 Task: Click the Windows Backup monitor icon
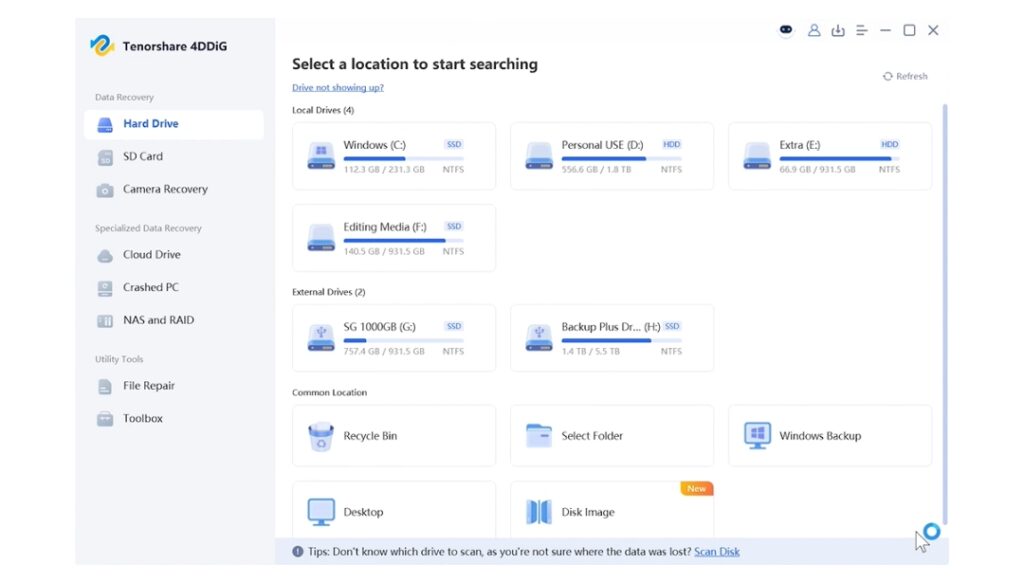(757, 435)
